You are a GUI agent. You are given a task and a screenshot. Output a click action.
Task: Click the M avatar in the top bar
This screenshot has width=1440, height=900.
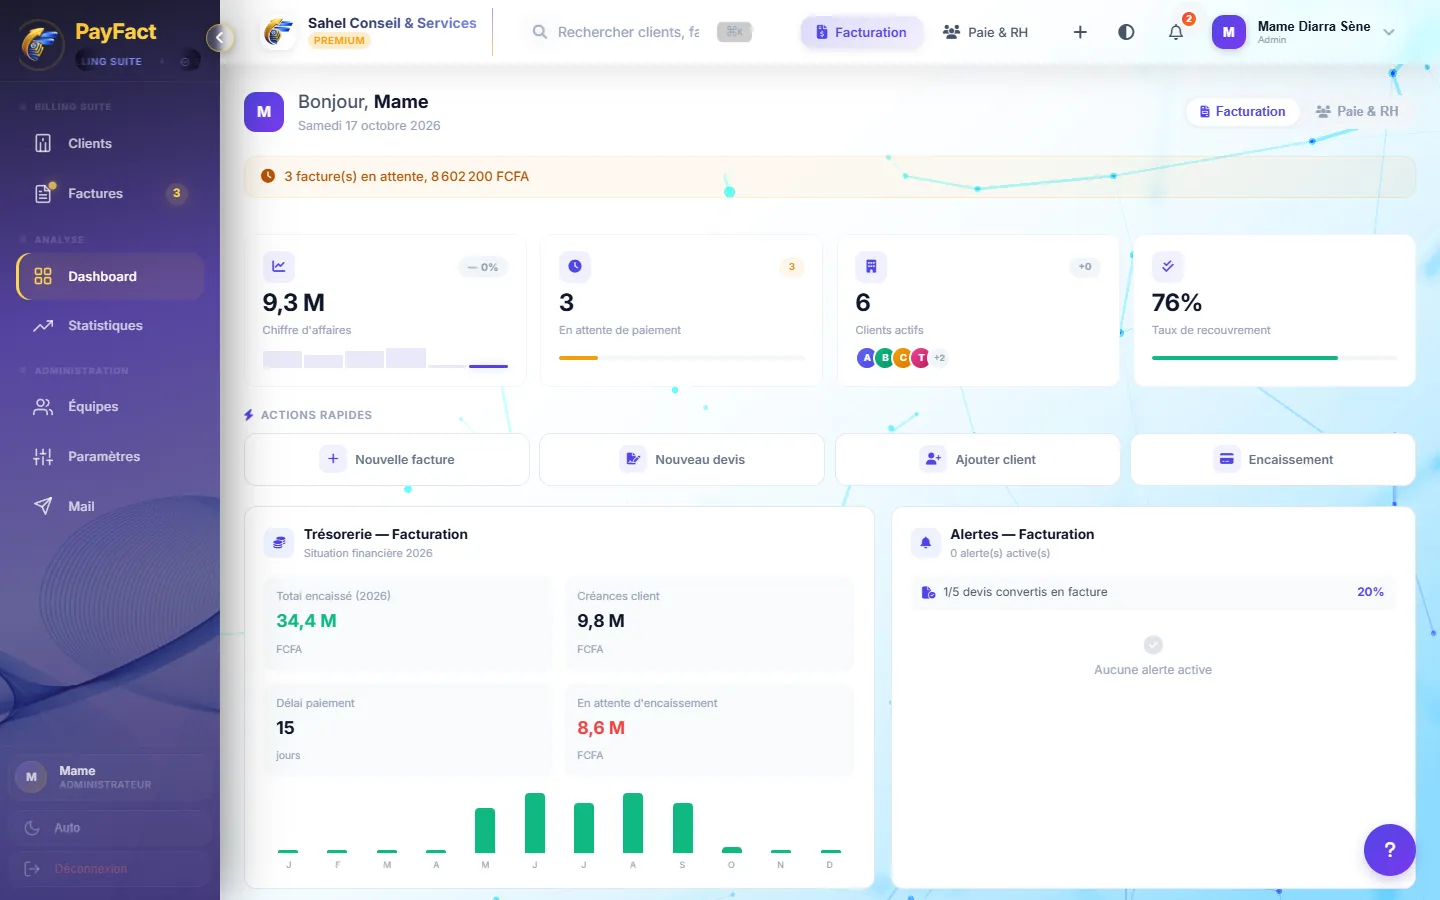point(1229,32)
